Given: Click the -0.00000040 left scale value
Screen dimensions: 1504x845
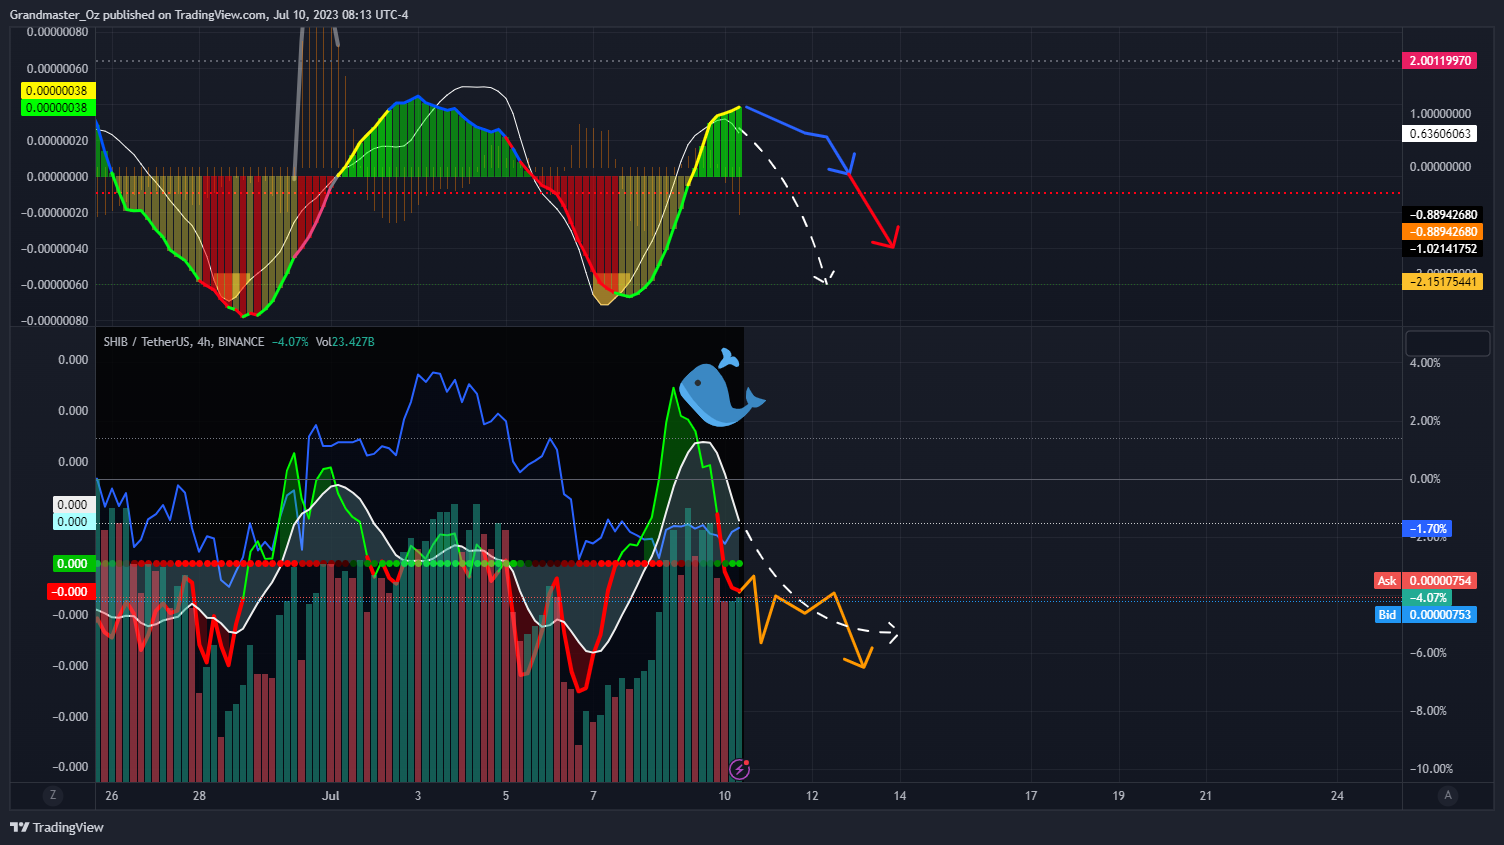Looking at the screenshot, I should (55, 249).
